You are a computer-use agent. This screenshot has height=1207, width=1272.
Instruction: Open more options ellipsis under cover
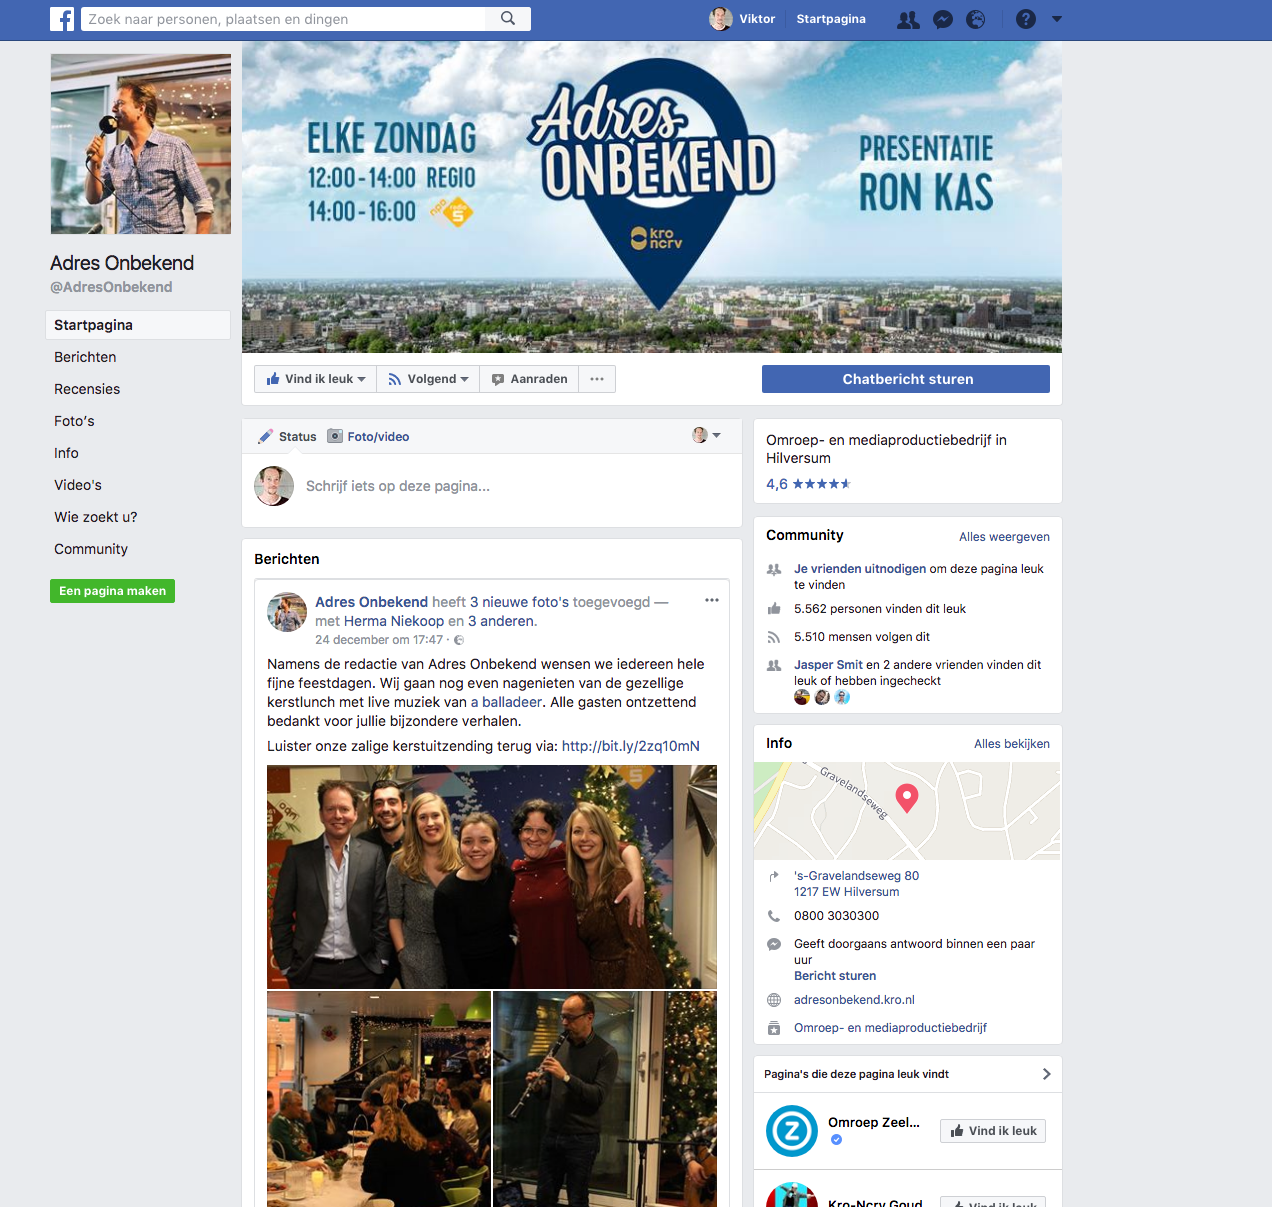[597, 379]
